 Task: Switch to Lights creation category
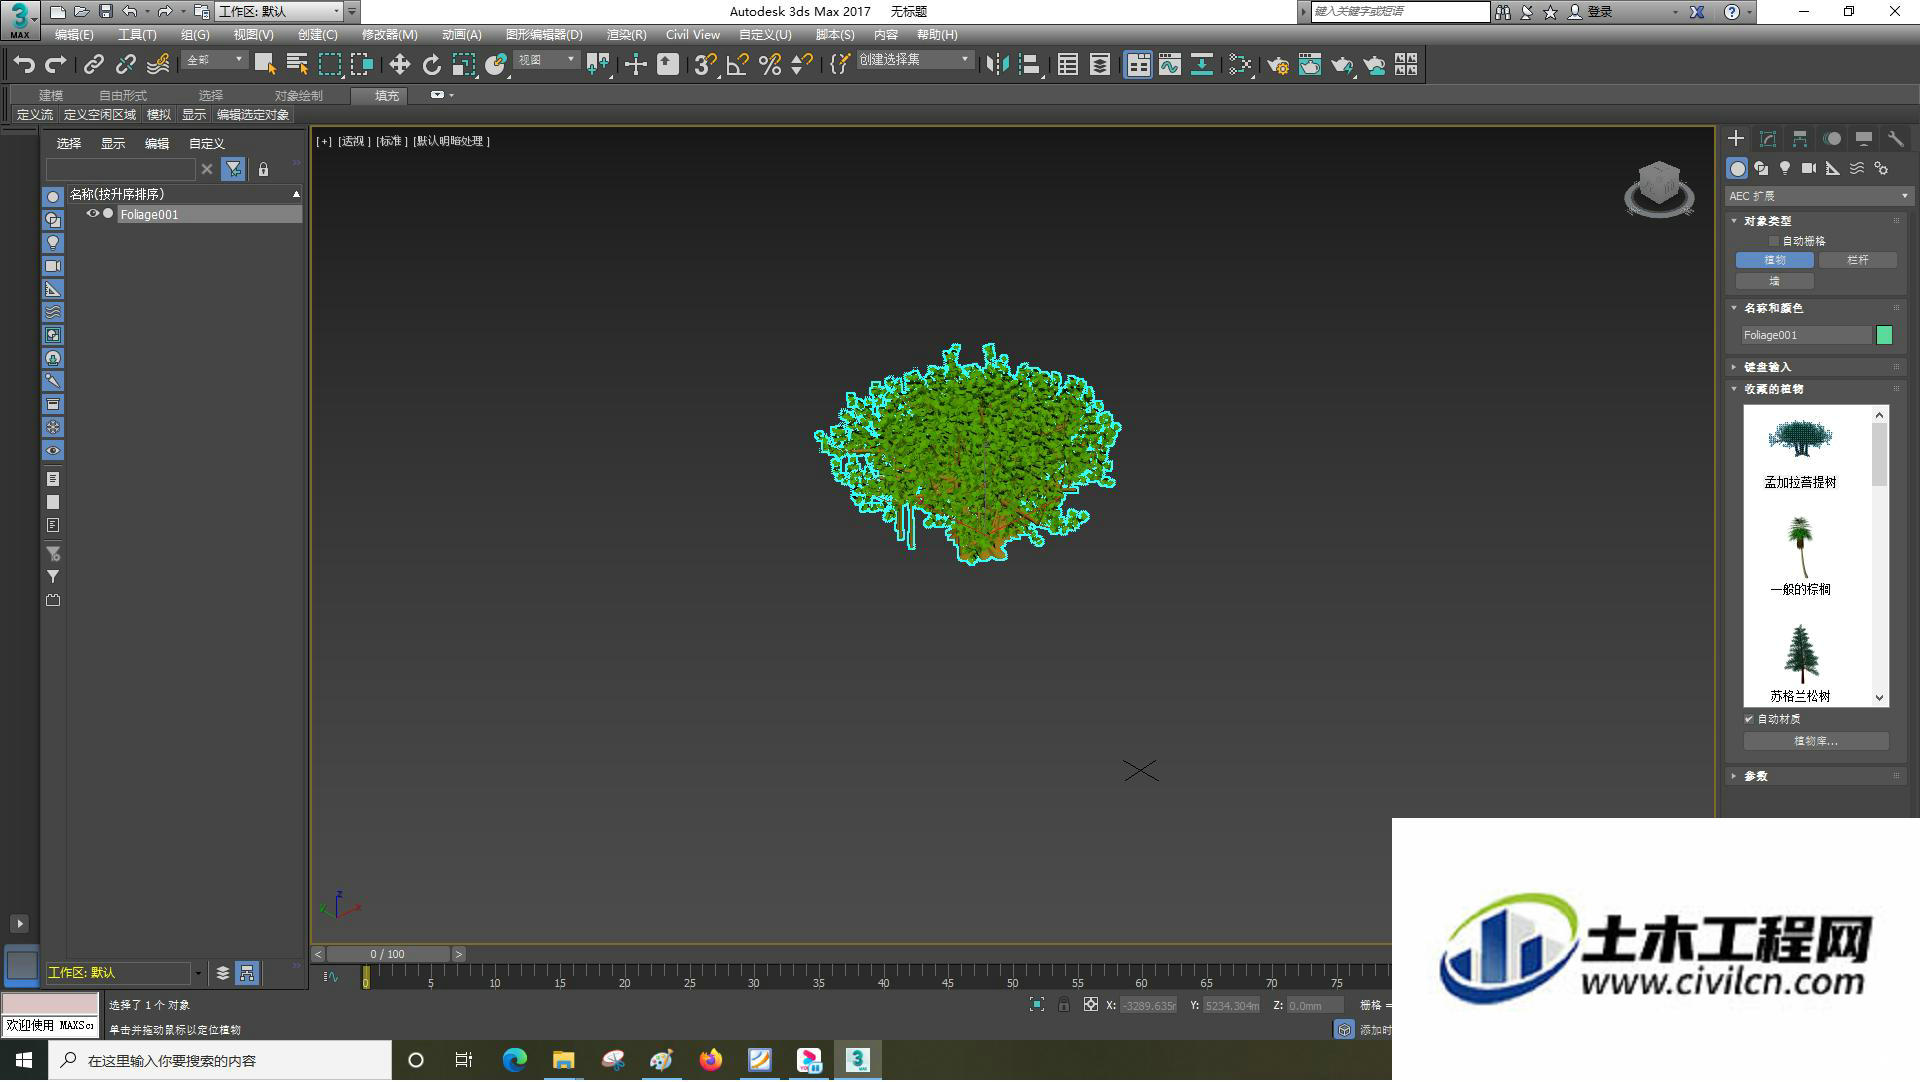click(x=1785, y=168)
